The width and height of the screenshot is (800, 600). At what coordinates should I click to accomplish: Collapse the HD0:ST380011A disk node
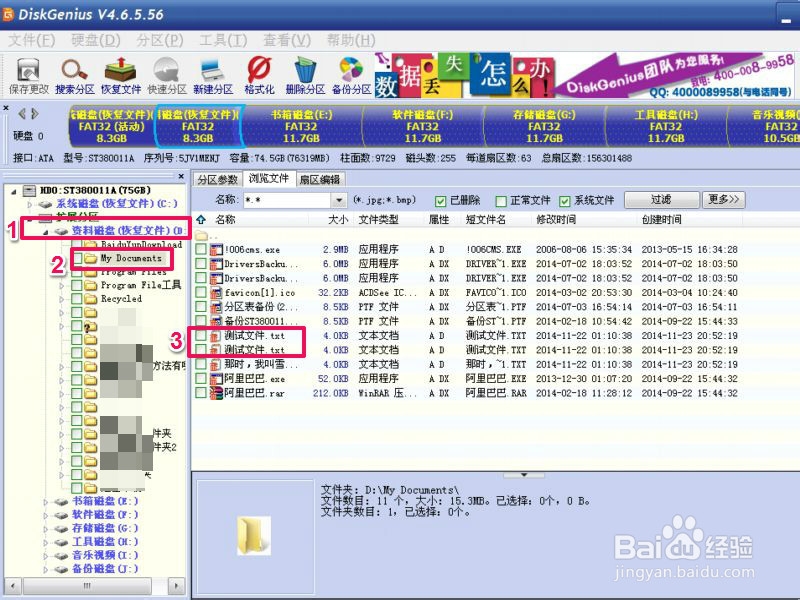tap(13, 191)
